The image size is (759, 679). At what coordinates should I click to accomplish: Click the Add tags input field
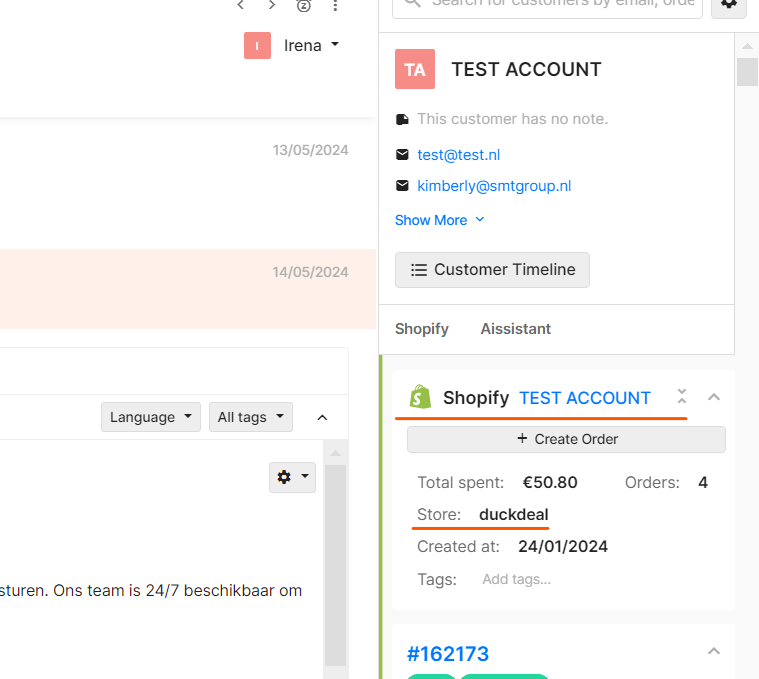pyautogui.click(x=516, y=579)
